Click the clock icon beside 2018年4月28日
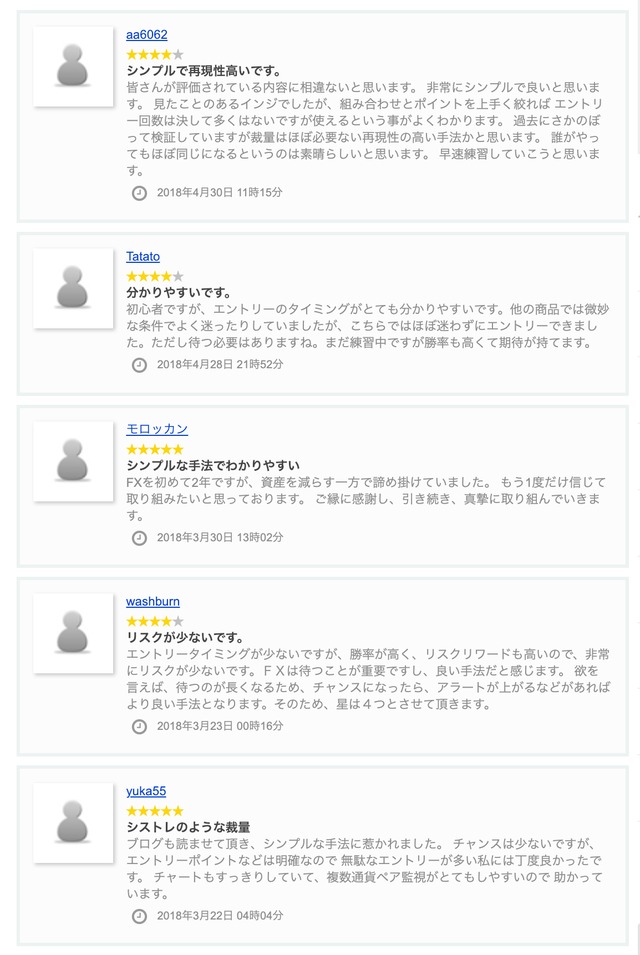The width and height of the screenshot is (640, 955). pos(140,365)
